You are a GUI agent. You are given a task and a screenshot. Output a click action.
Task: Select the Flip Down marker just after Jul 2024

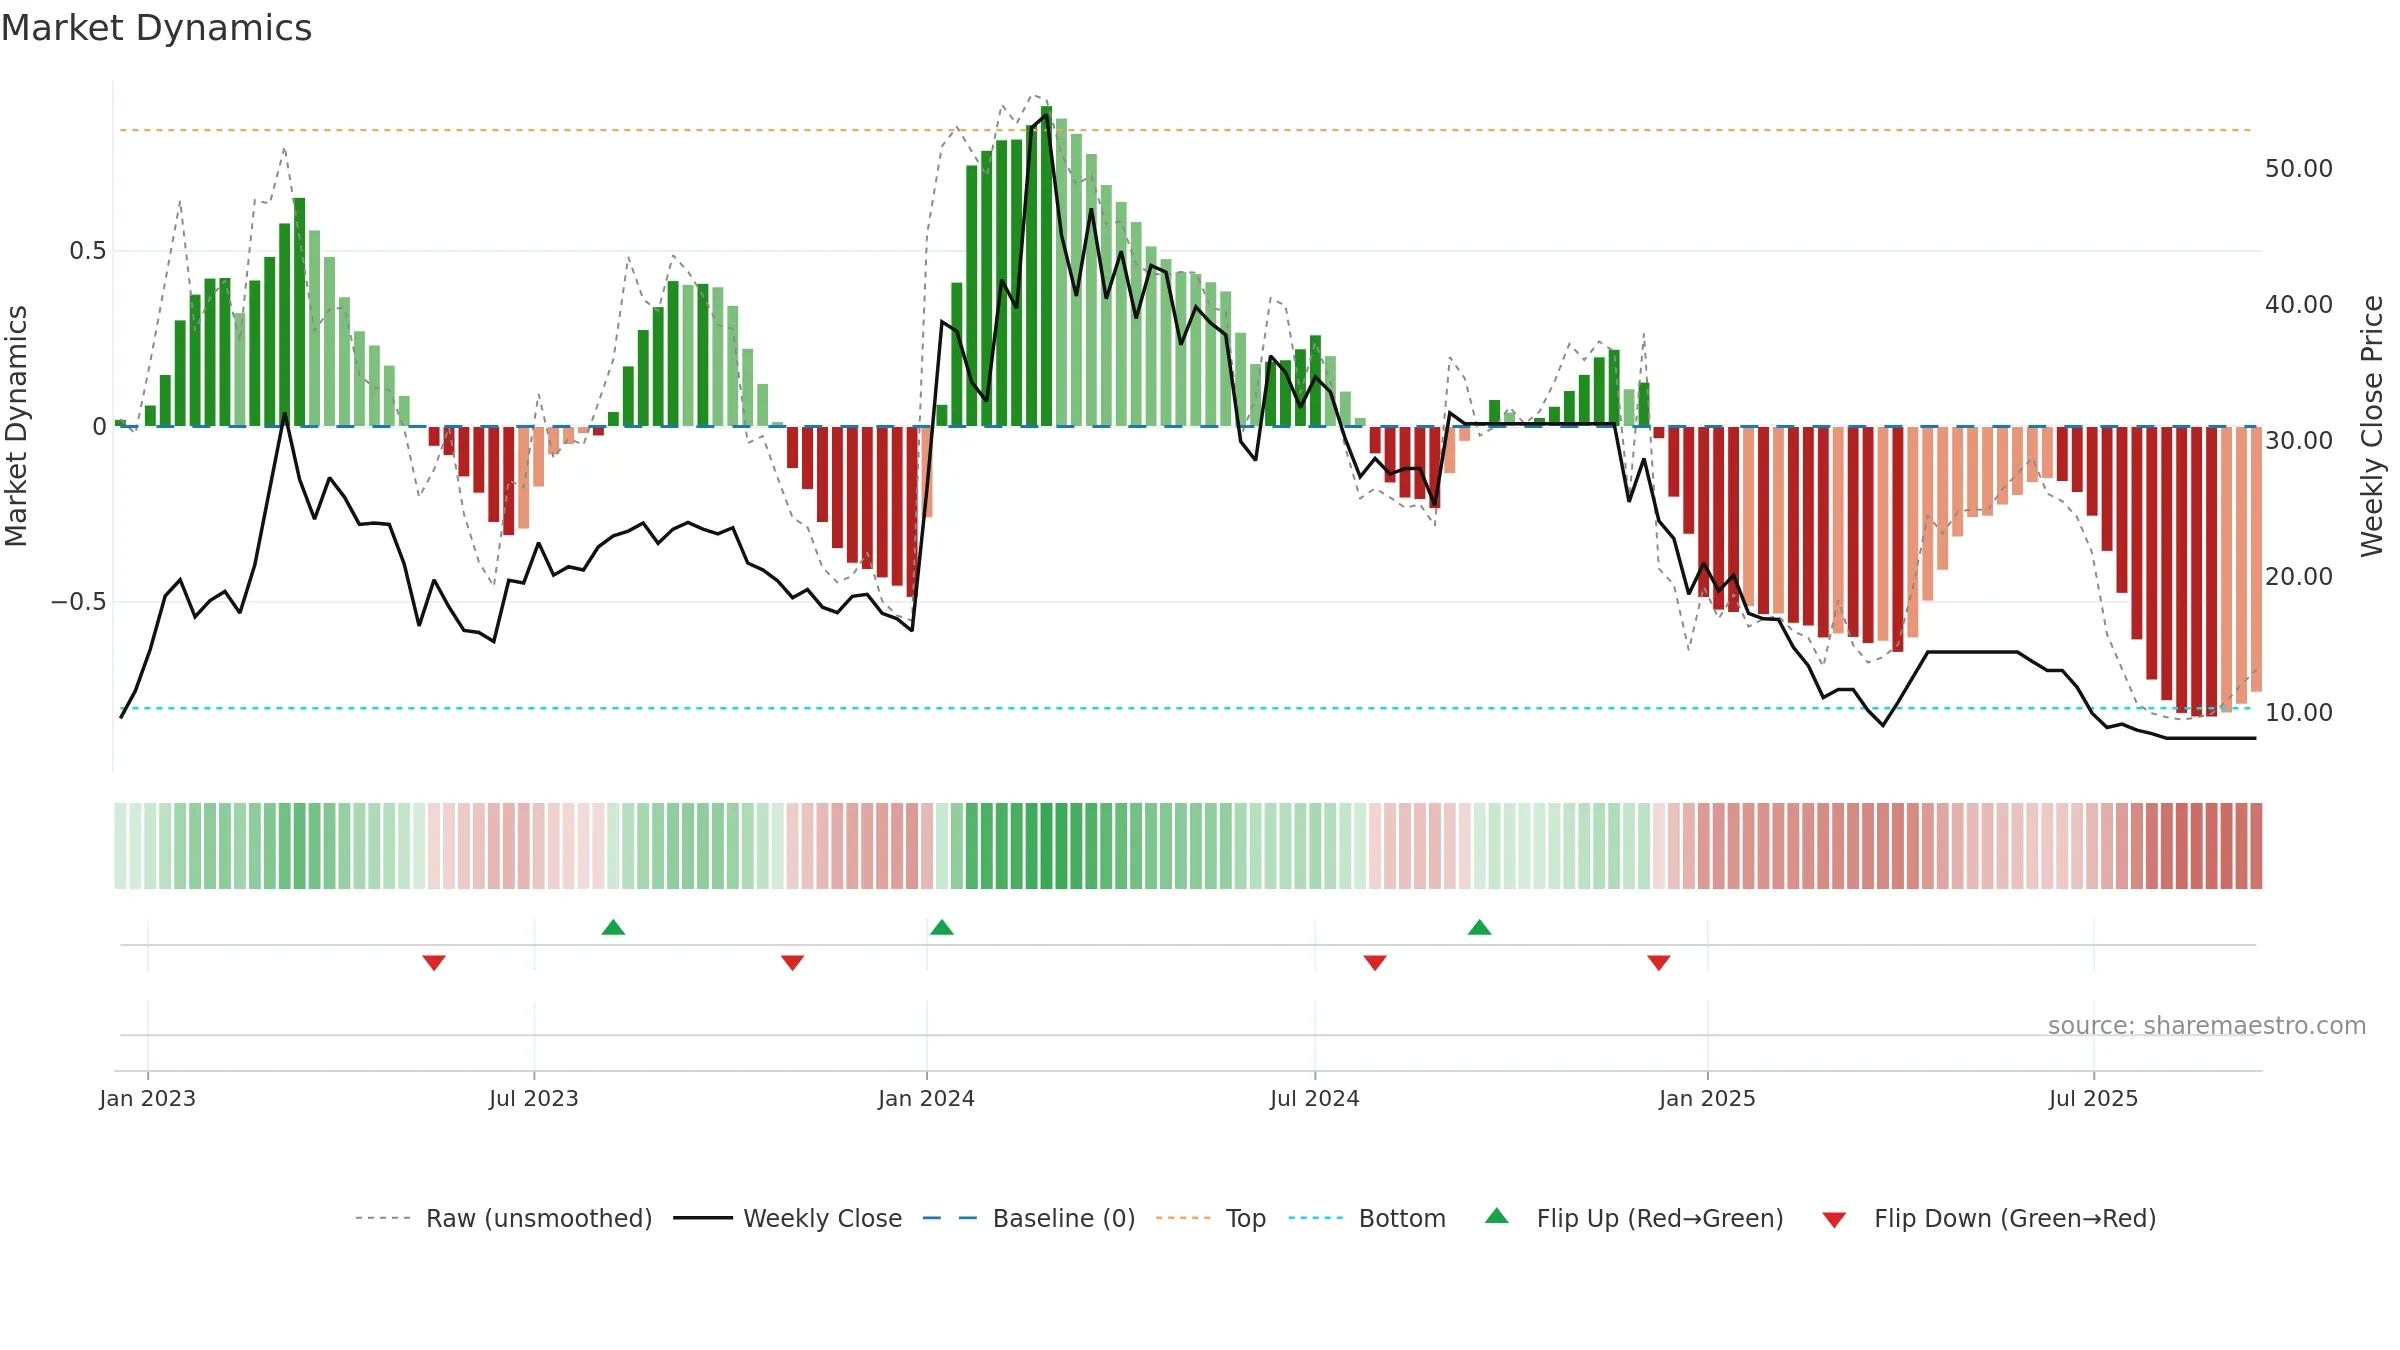(x=1375, y=962)
